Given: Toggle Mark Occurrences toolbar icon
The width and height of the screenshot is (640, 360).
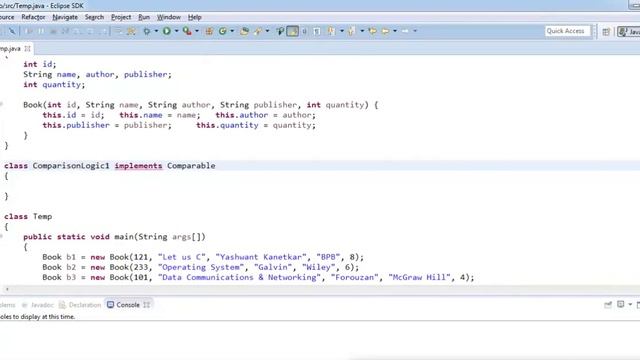Looking at the screenshot, I should click(280, 31).
